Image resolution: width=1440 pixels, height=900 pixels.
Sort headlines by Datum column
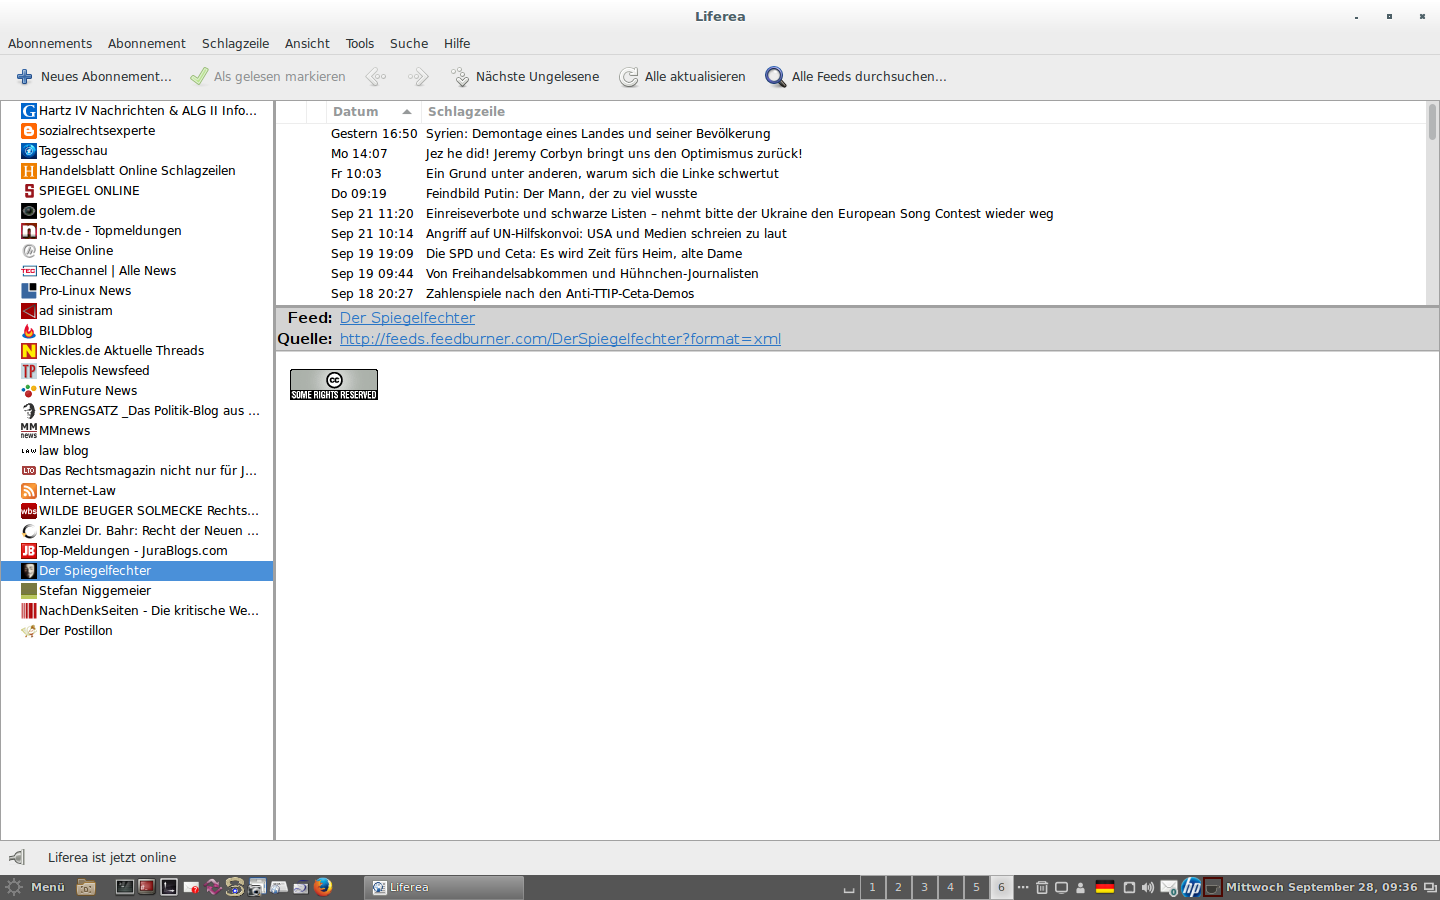point(373,112)
